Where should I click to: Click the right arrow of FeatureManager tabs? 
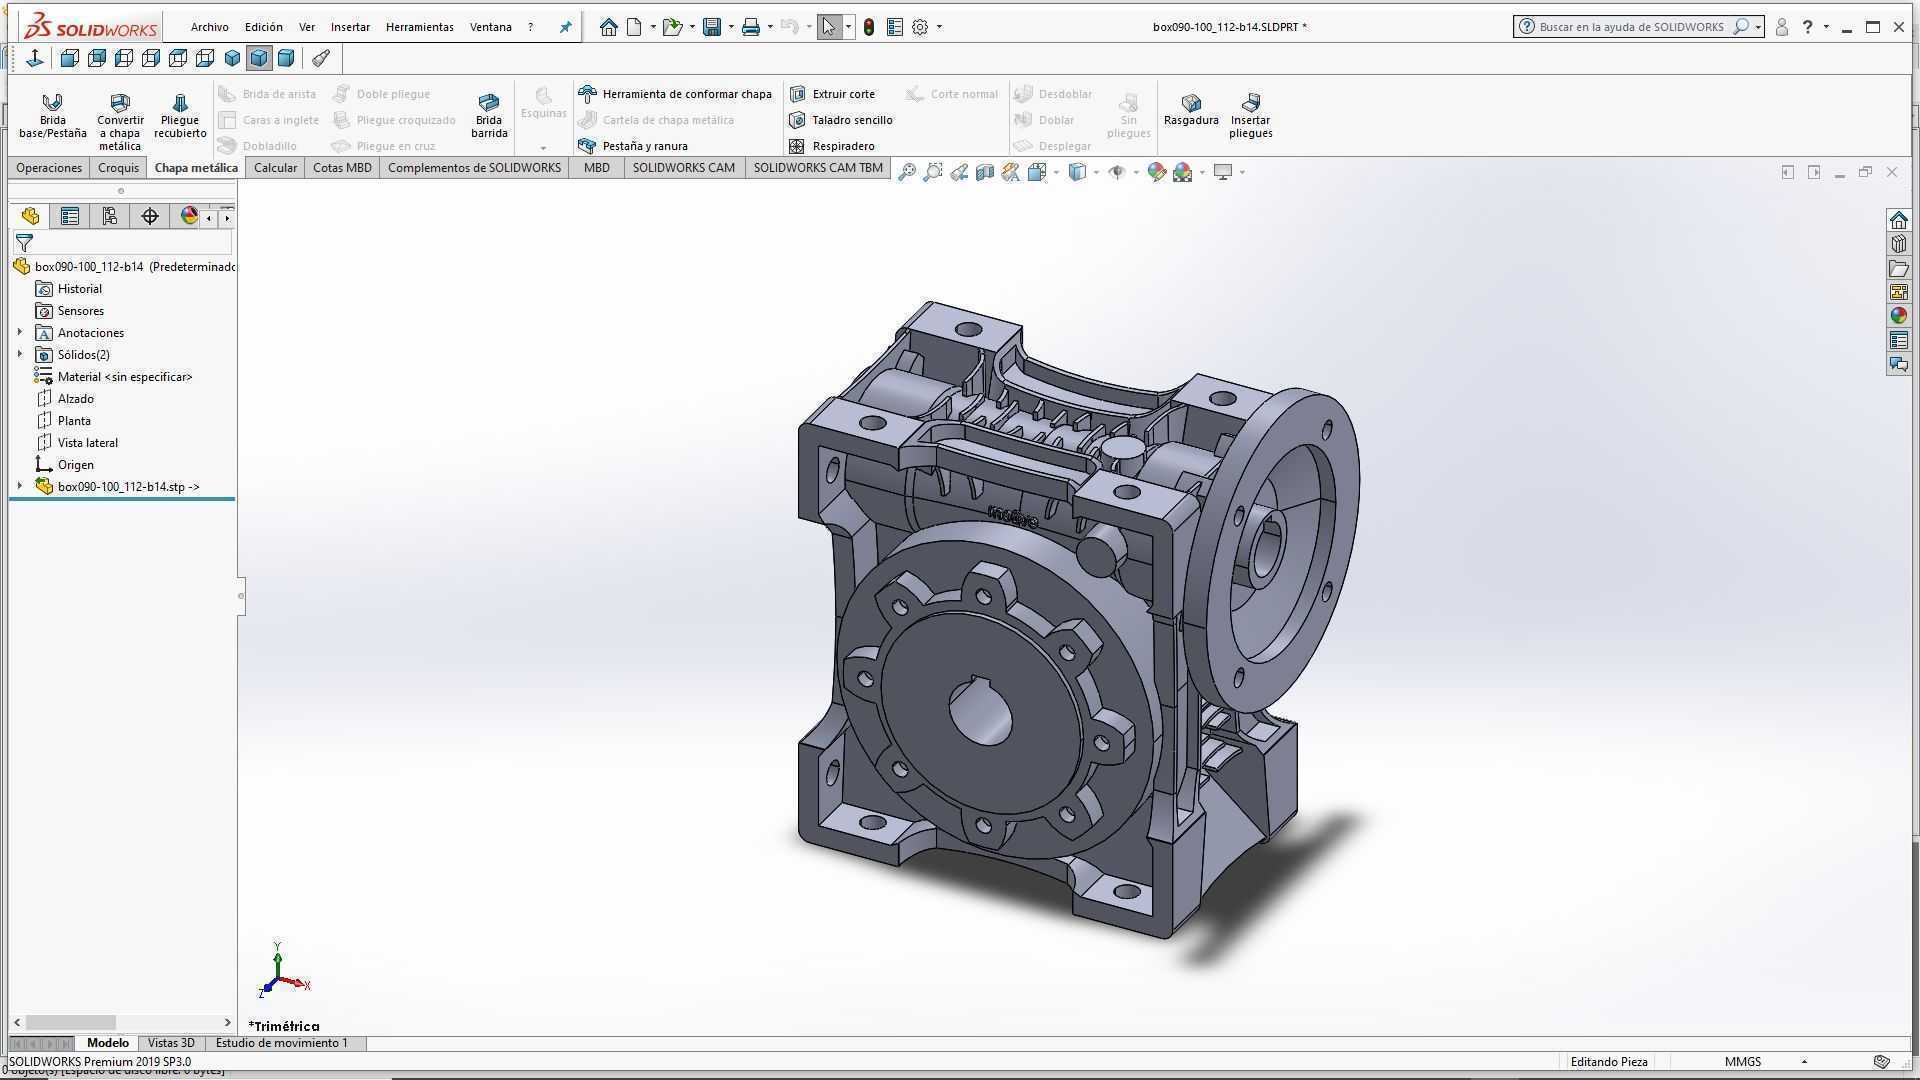point(227,217)
